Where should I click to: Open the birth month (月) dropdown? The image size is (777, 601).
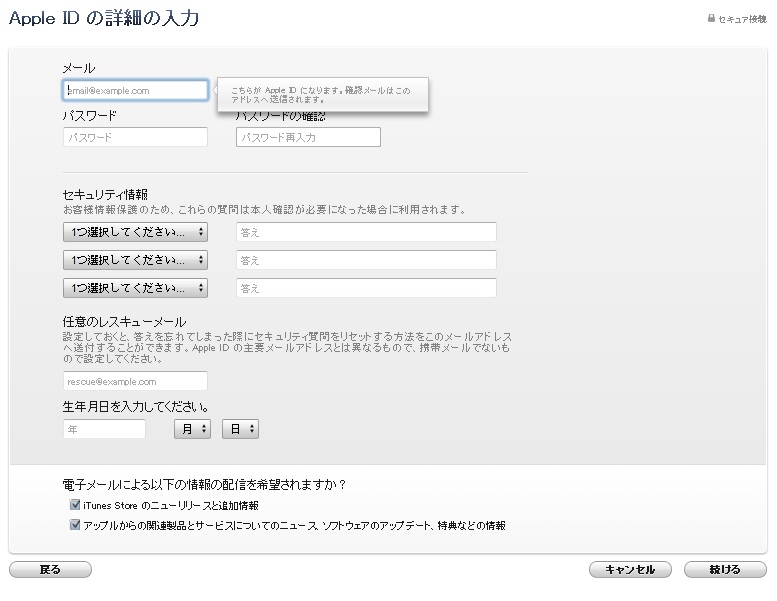pos(192,429)
